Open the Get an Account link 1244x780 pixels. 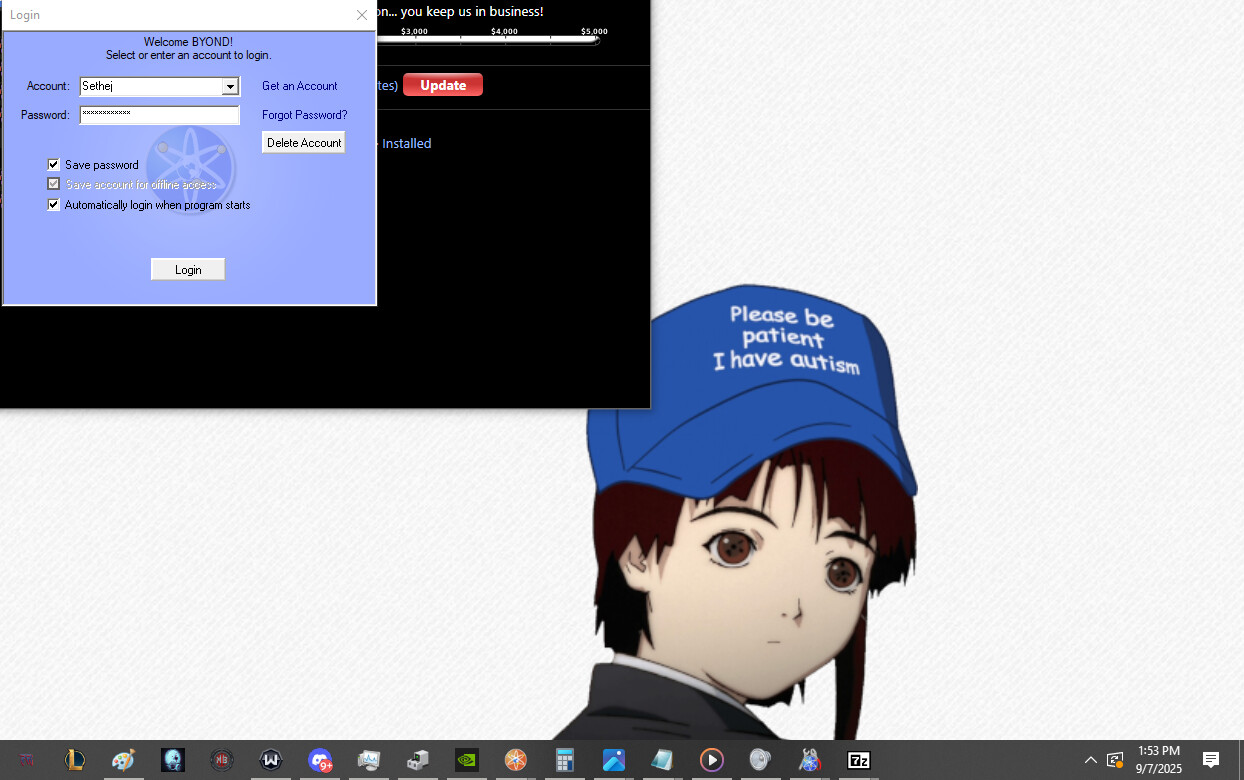(300, 86)
